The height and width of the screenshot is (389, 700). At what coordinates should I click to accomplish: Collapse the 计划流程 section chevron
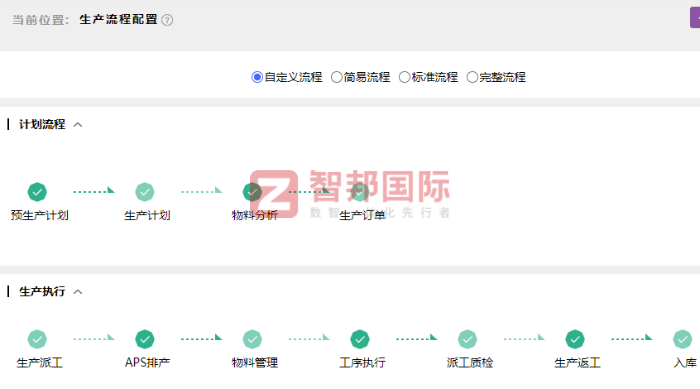(78, 125)
